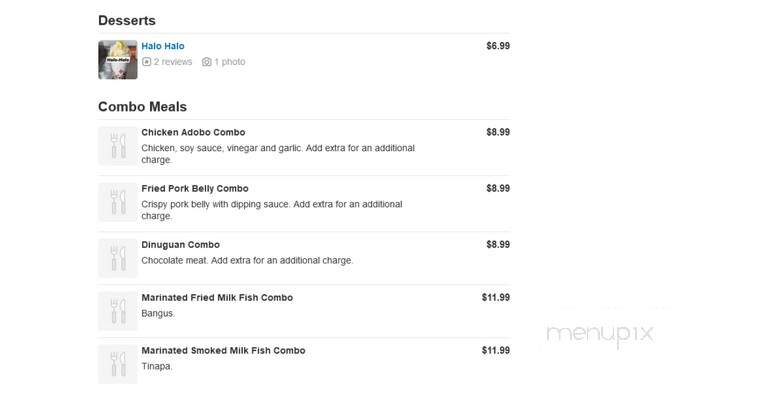Image resolution: width=779 pixels, height=416 pixels.
Task: Click the Halo Halo dessert thumbnail photo
Action: pyautogui.click(x=118, y=60)
